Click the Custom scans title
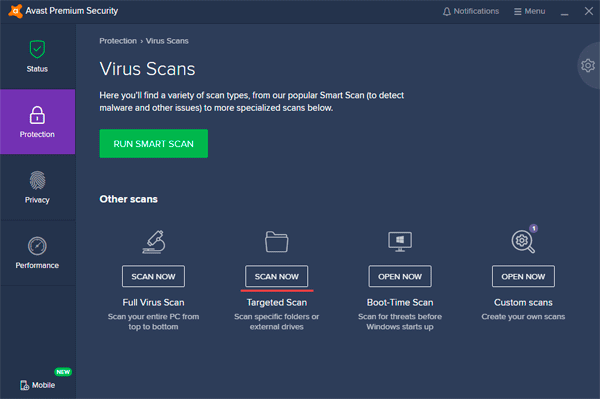The height and width of the screenshot is (399, 600). click(523, 303)
